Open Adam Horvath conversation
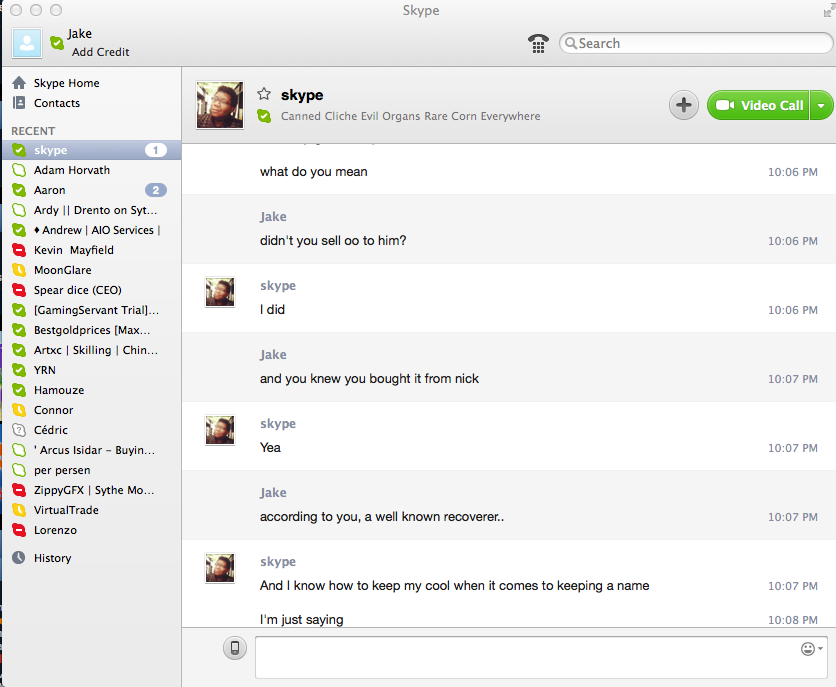 pos(92,170)
